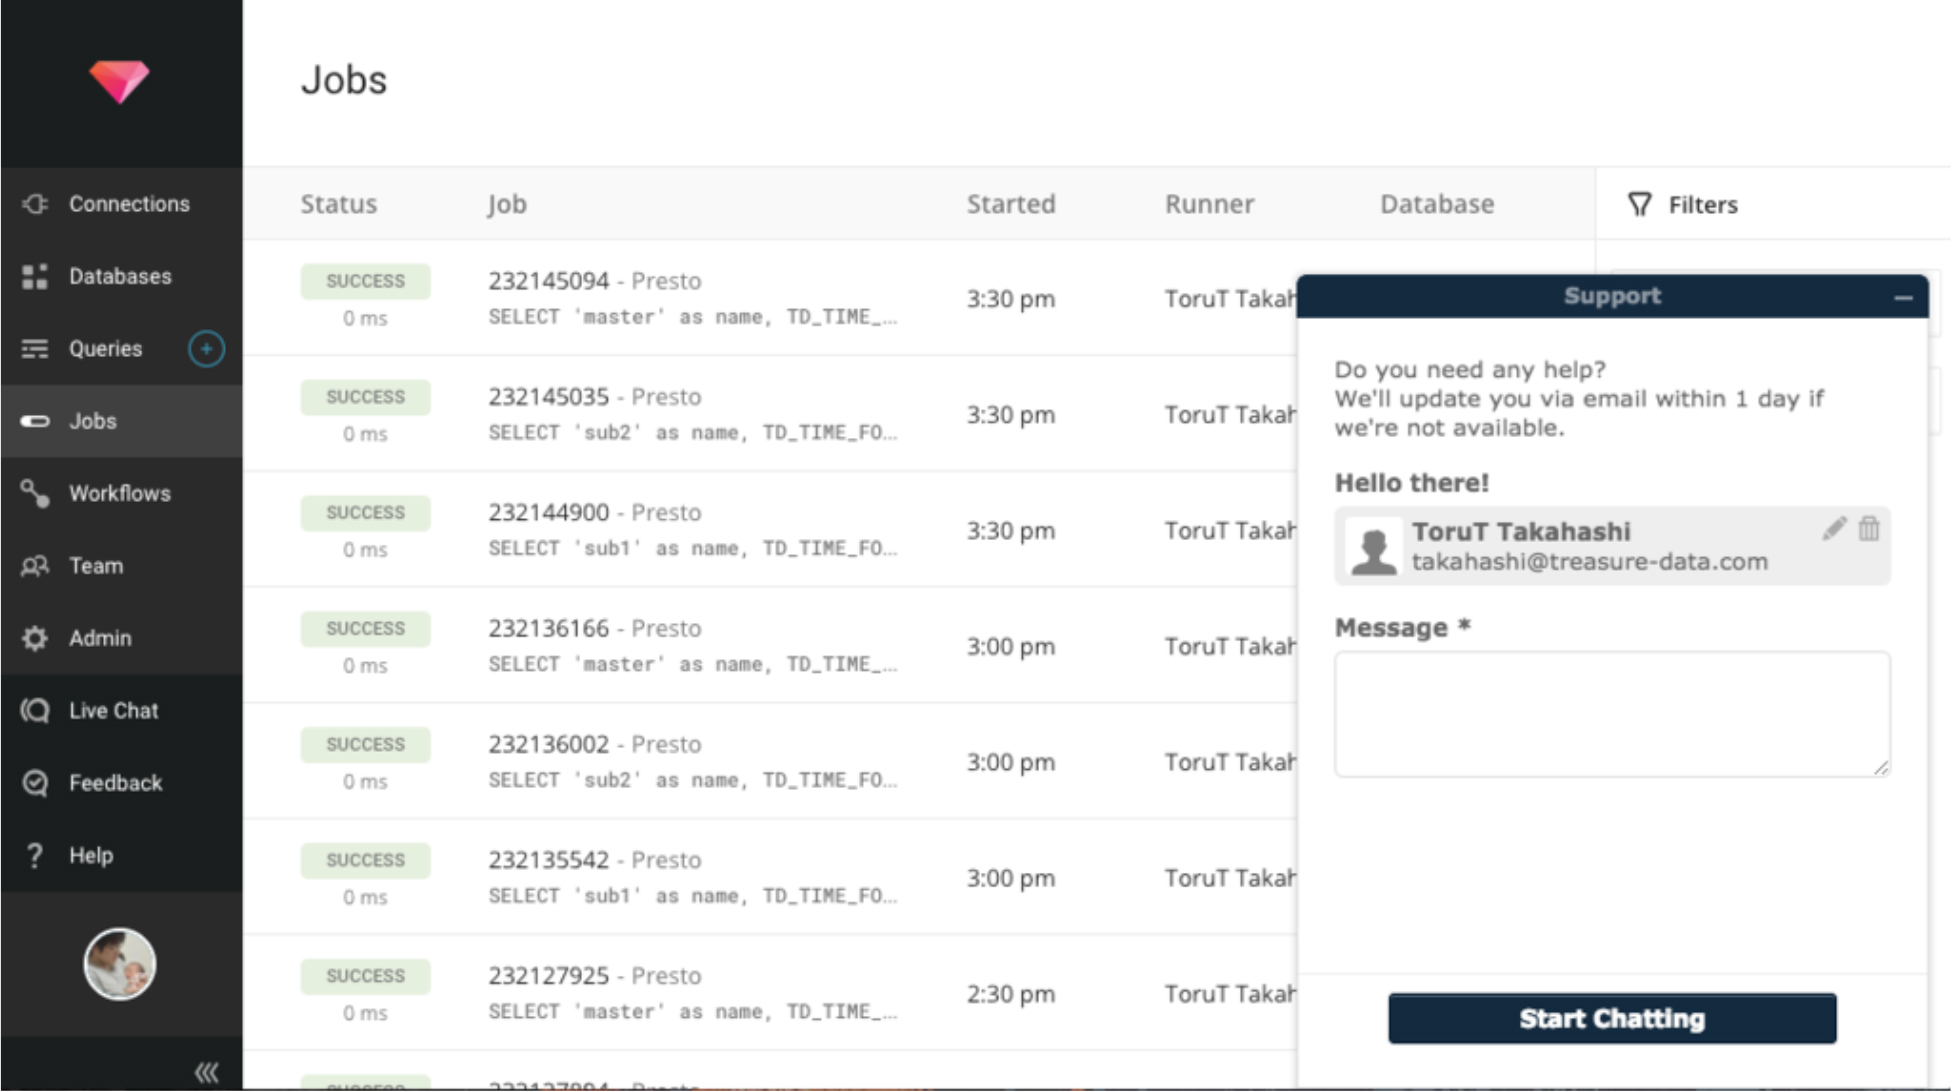Screen dimensions: 1951x1091
Task: Add a new query with plus icon
Action: click(x=206, y=349)
